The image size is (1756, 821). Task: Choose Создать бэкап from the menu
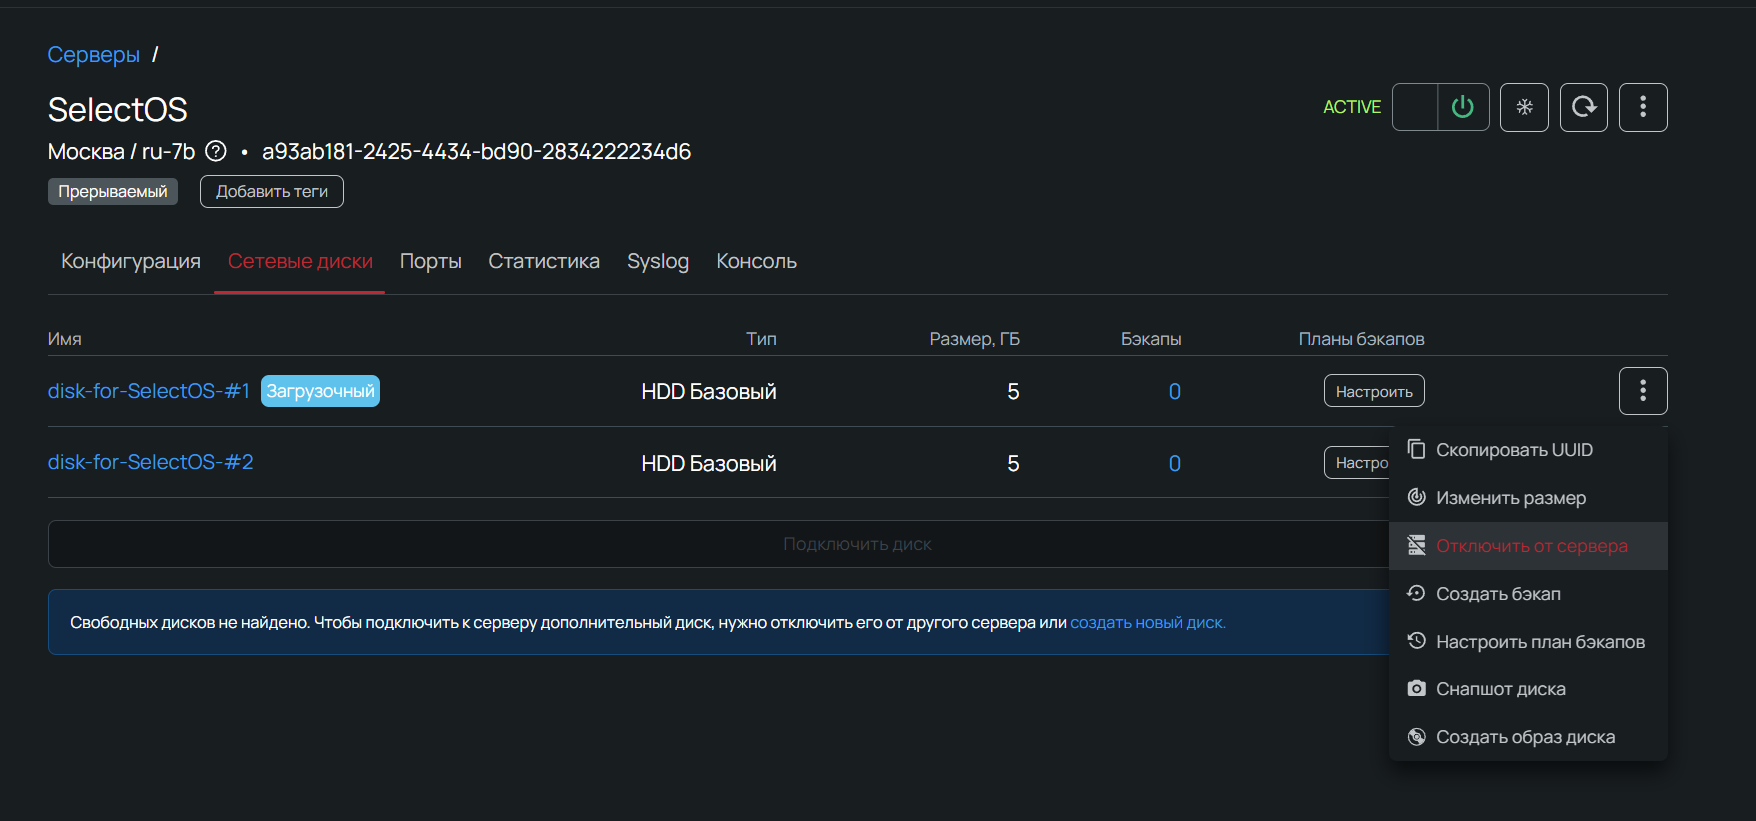click(1498, 594)
